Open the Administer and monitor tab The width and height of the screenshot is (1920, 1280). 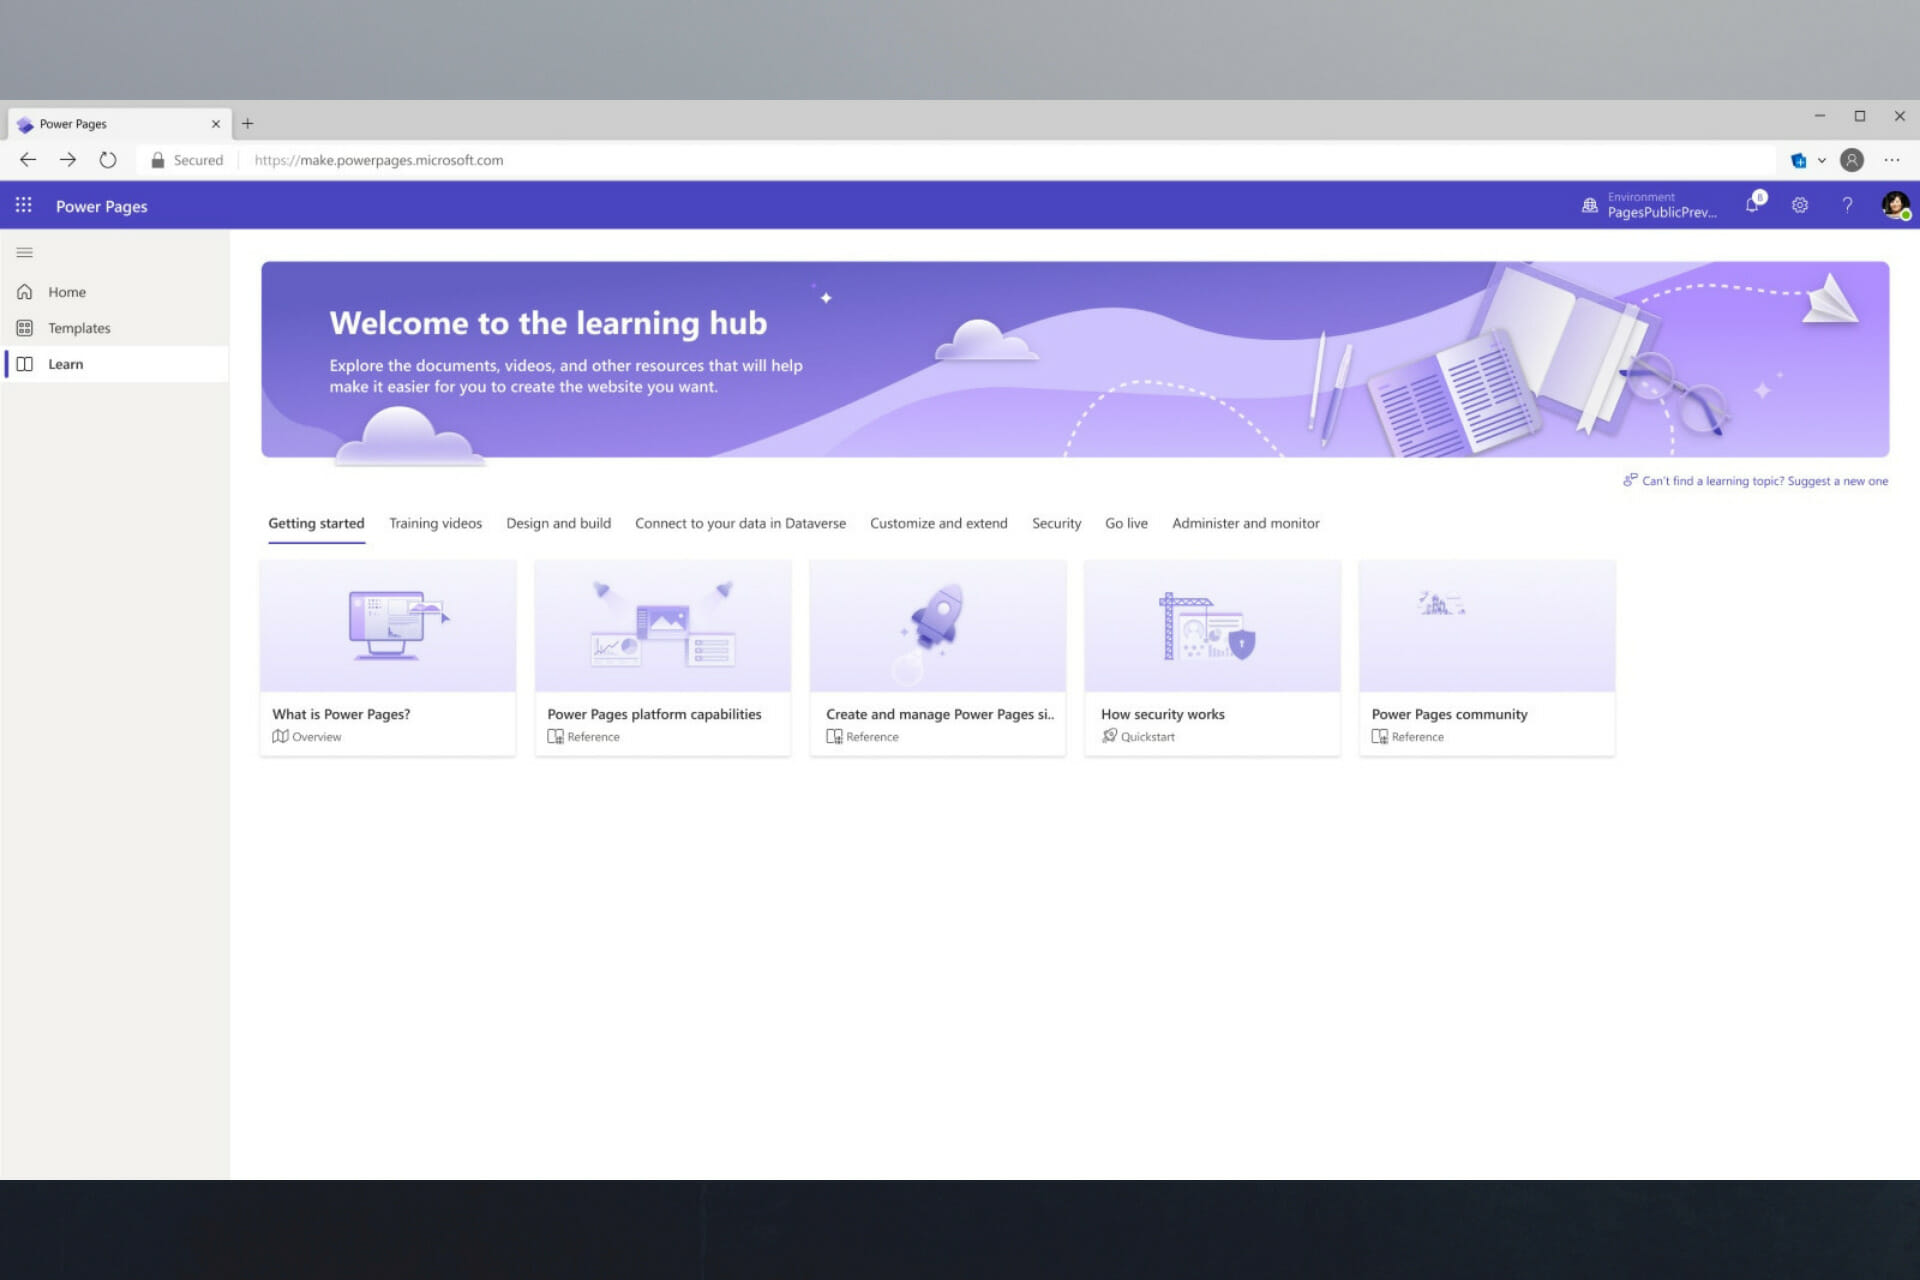pos(1245,523)
